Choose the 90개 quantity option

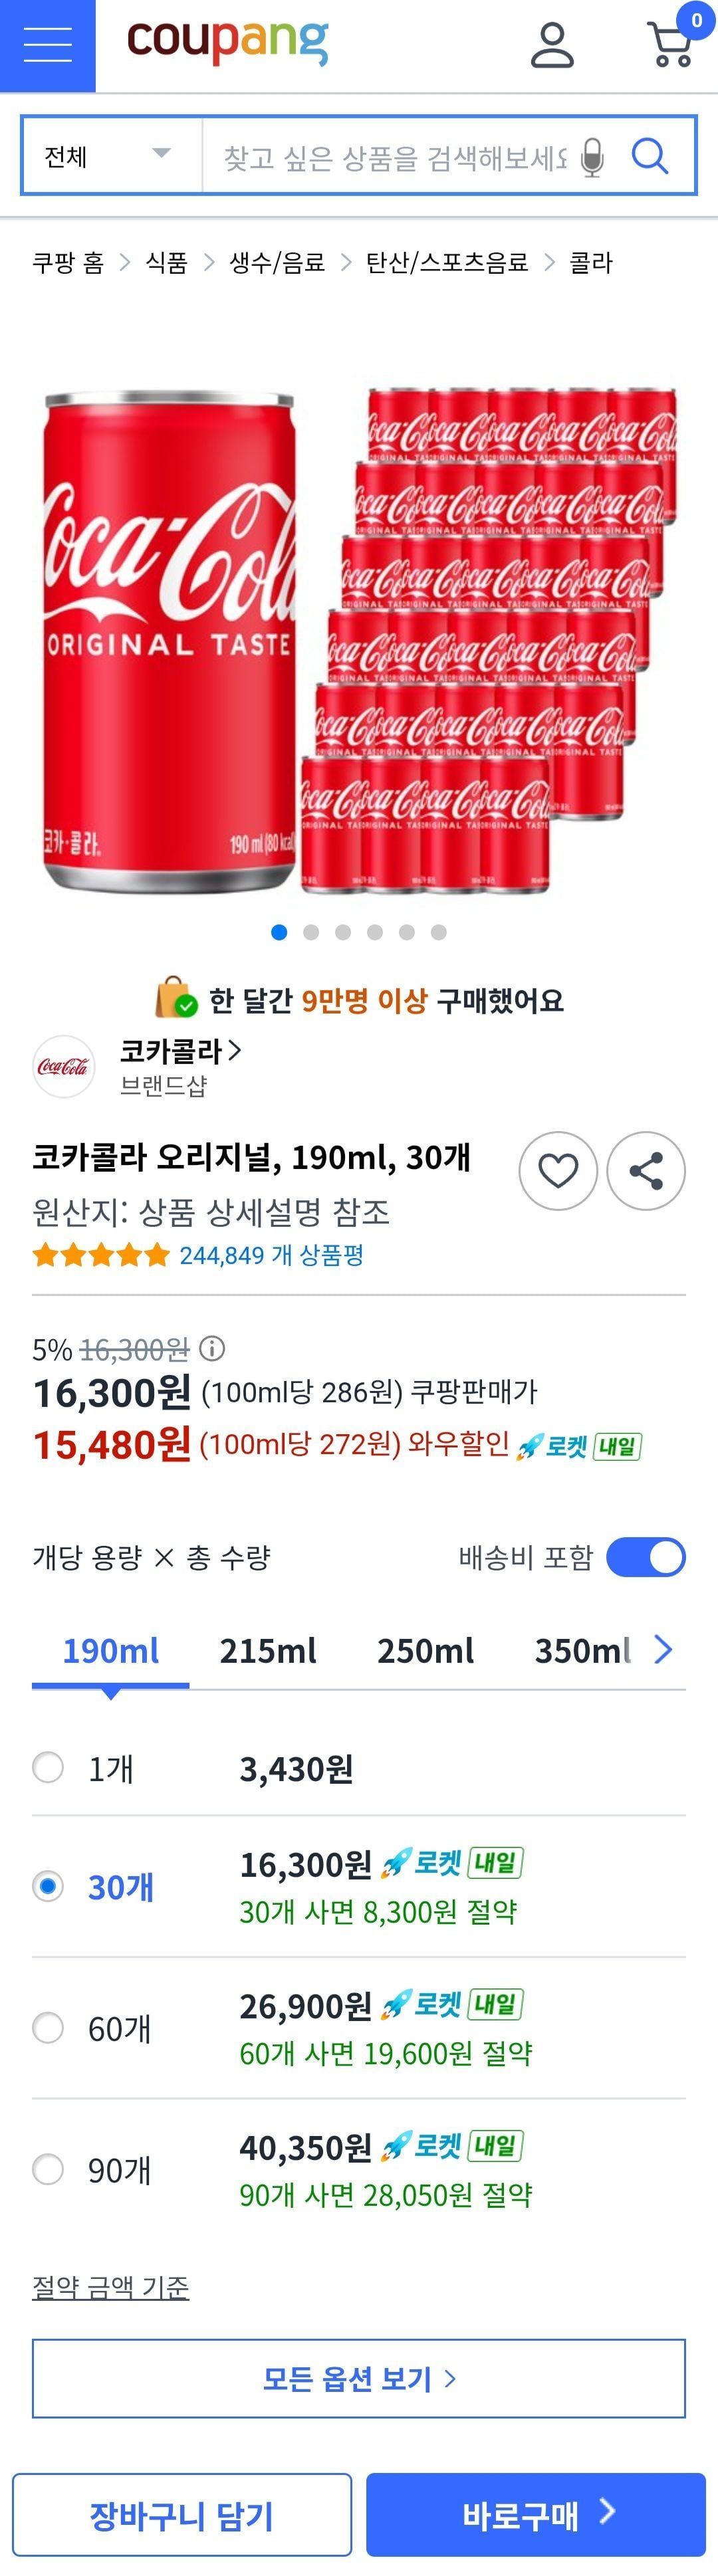48,2170
